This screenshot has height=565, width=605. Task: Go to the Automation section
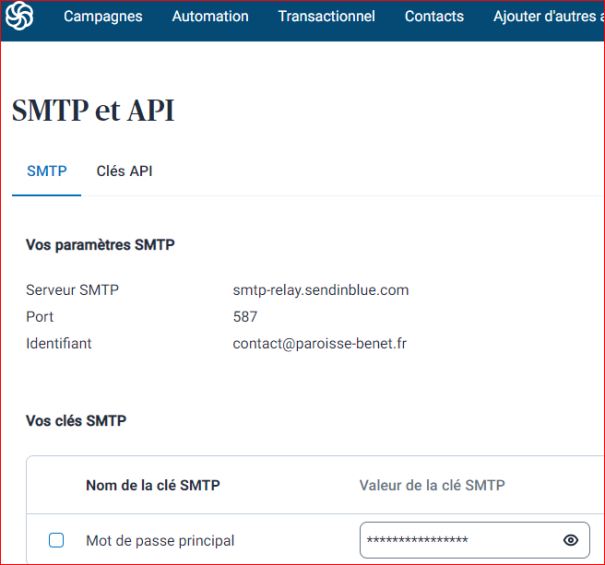click(x=210, y=17)
